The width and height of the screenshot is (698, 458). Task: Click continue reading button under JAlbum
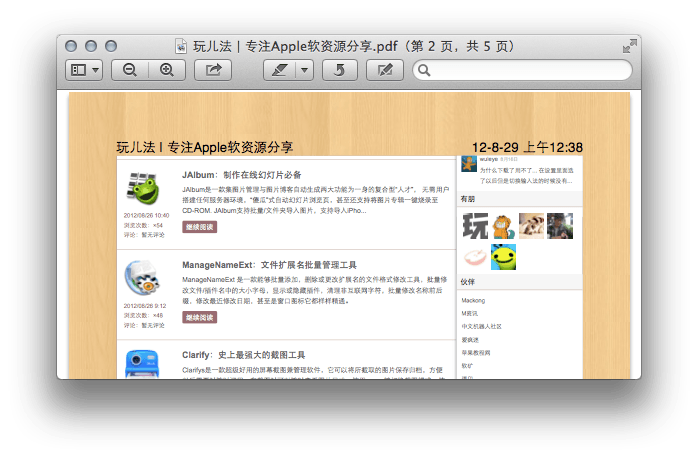coord(199,227)
